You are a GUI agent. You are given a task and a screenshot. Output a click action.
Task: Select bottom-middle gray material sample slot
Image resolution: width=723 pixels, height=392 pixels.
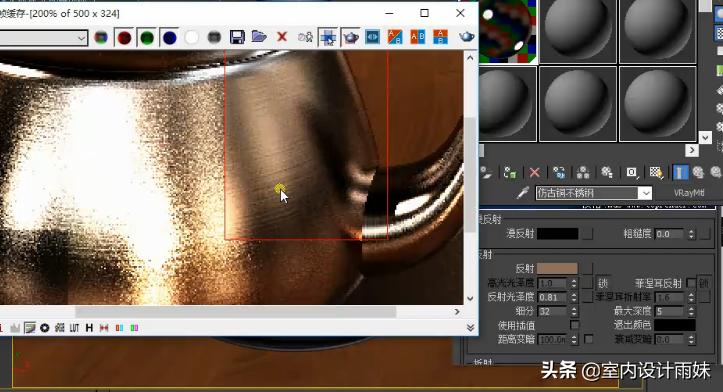pos(578,104)
